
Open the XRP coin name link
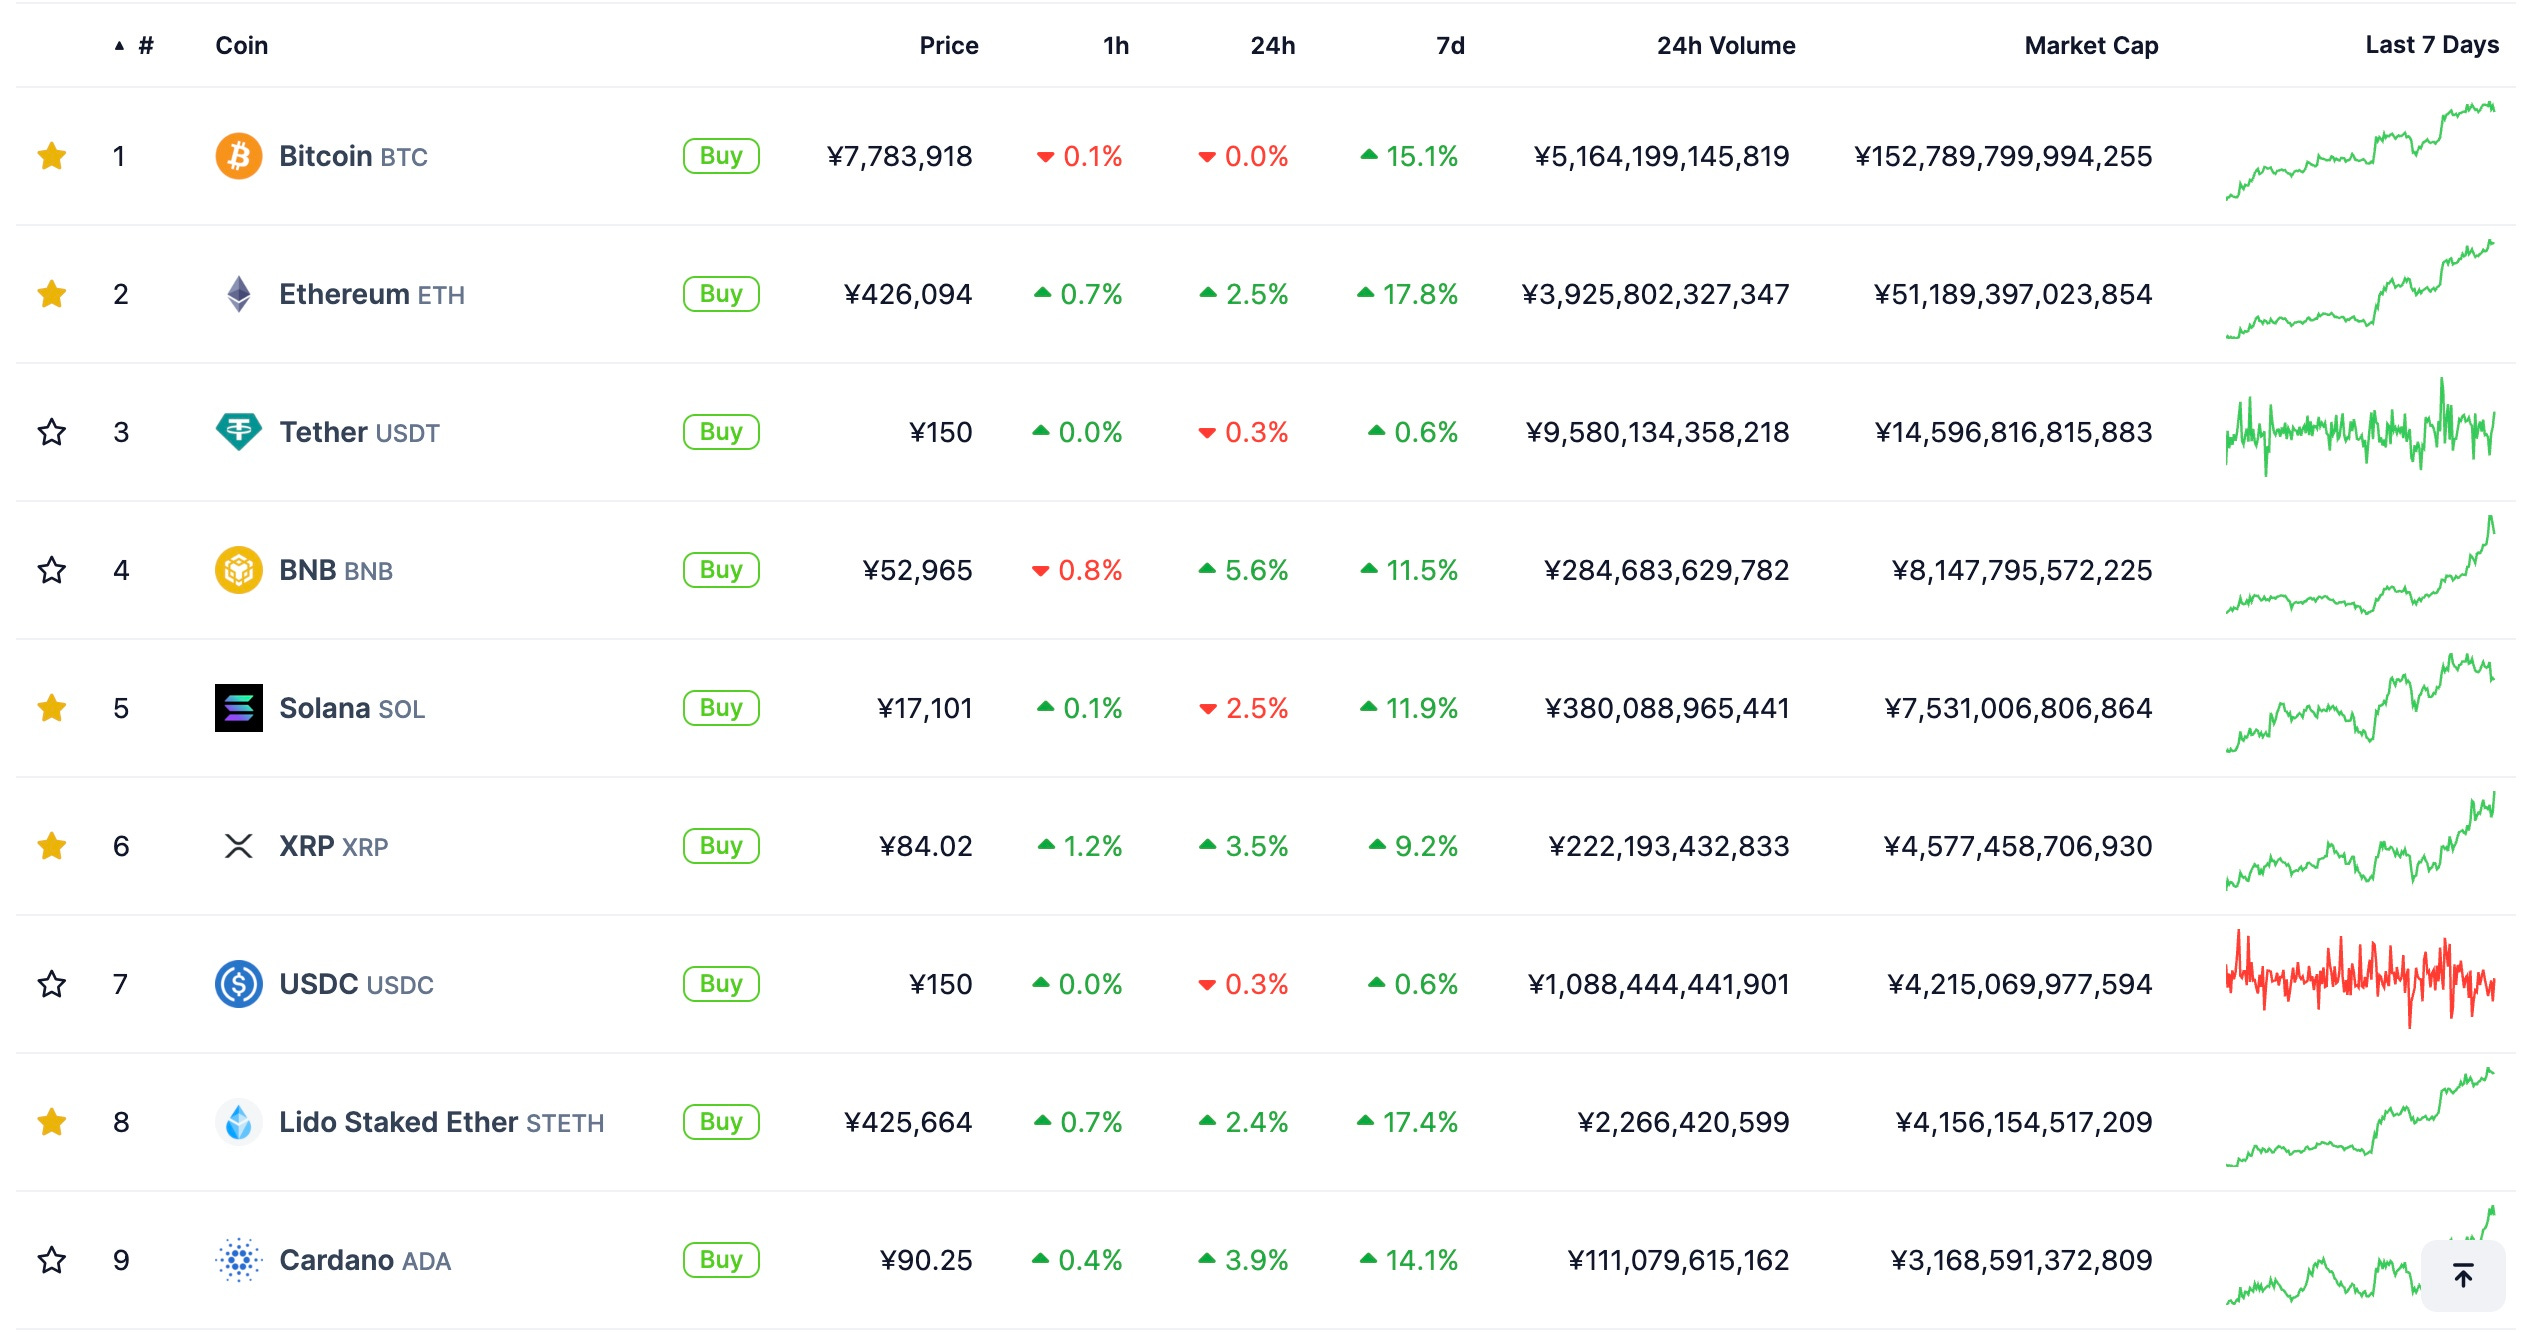(x=334, y=846)
